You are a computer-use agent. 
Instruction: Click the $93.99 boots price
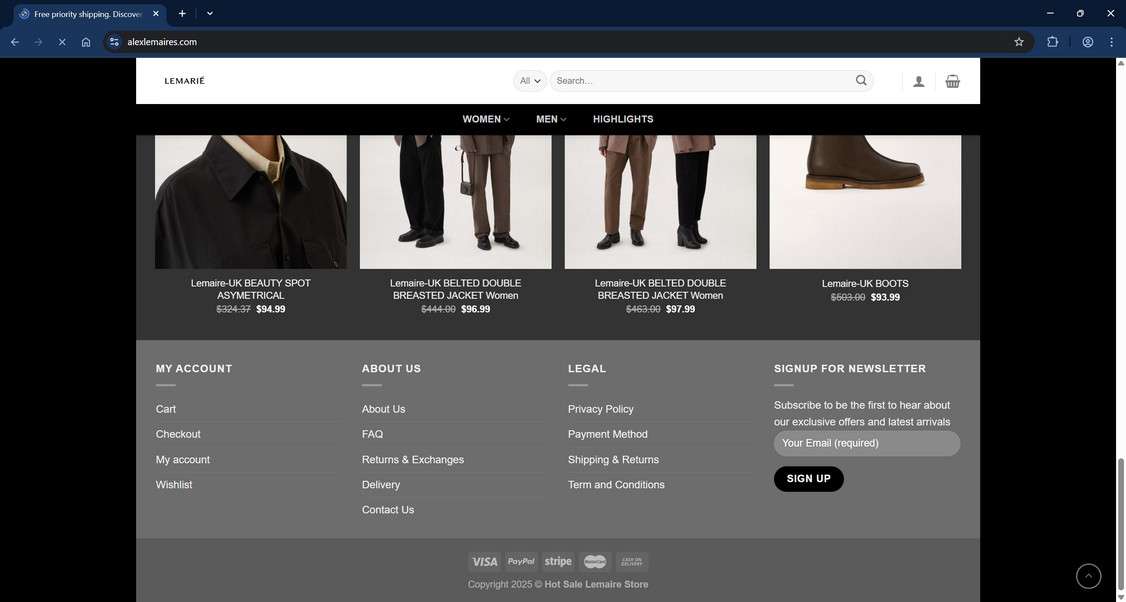[885, 297]
